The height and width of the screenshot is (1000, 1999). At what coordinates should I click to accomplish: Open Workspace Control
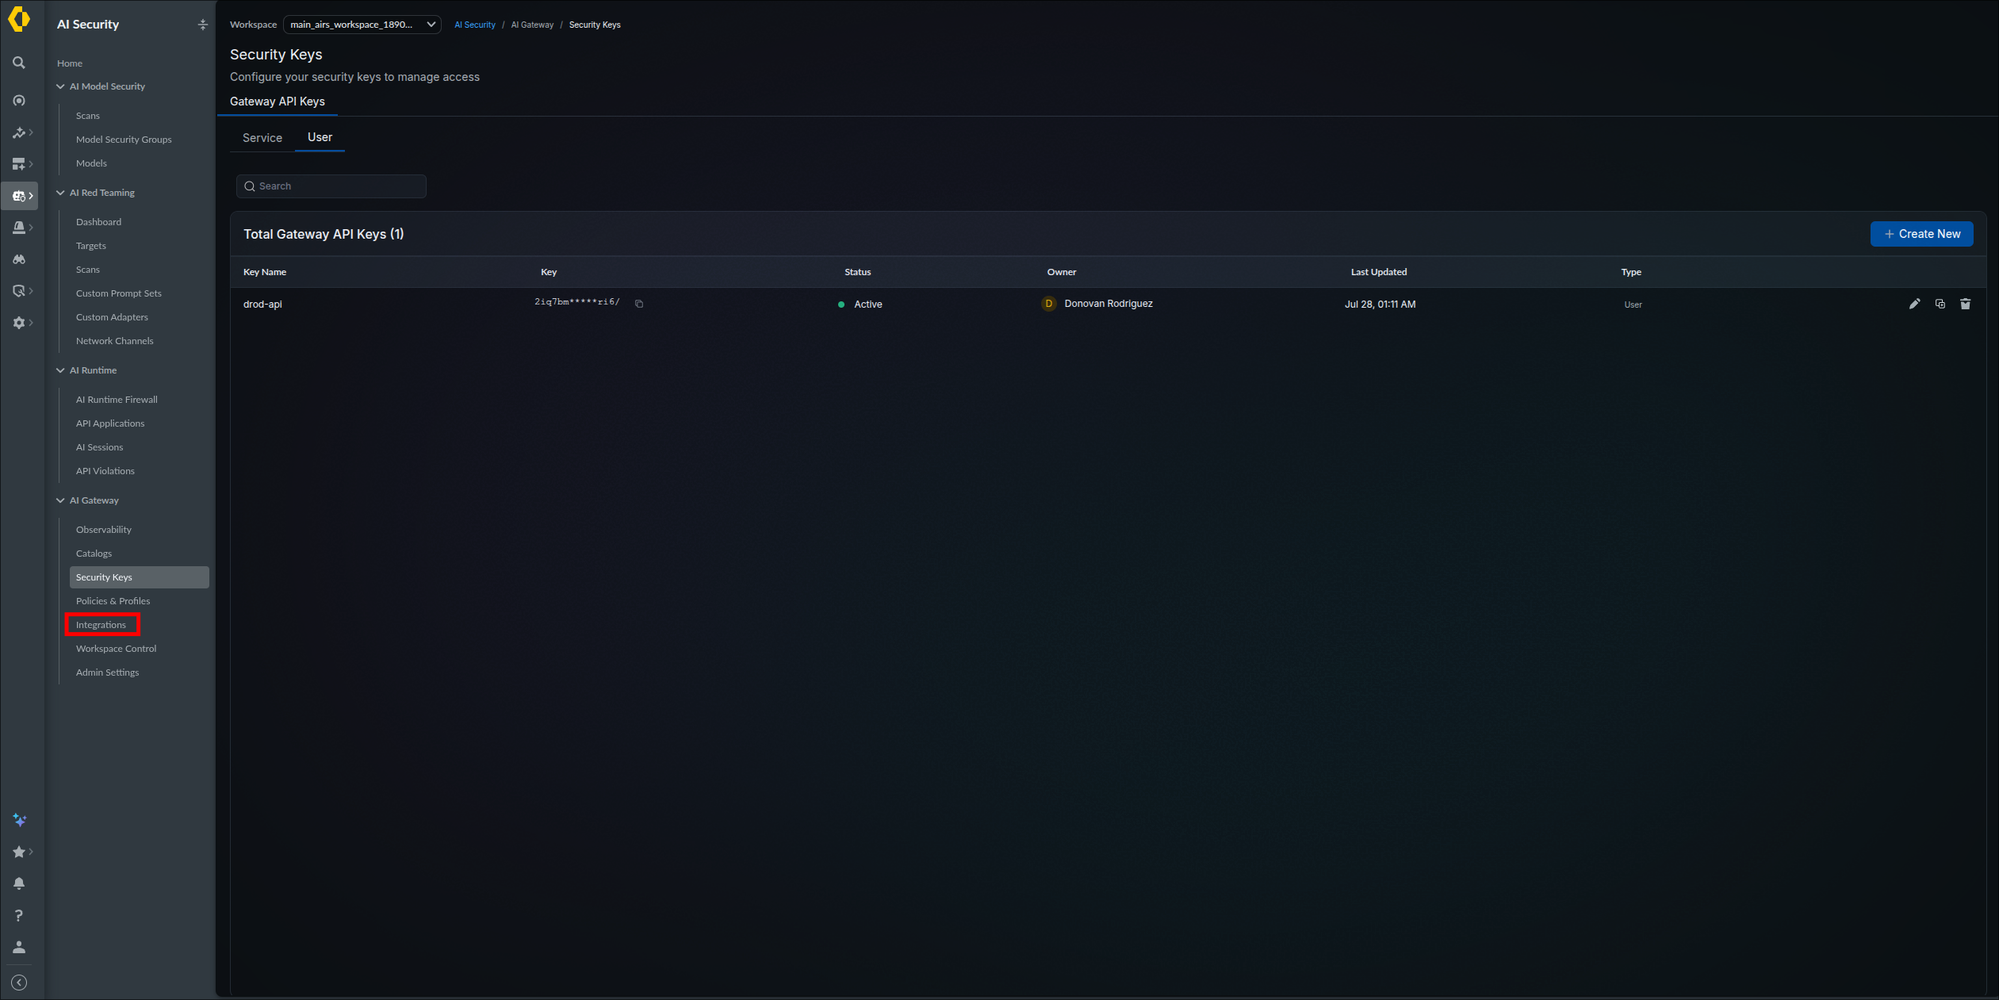(116, 649)
